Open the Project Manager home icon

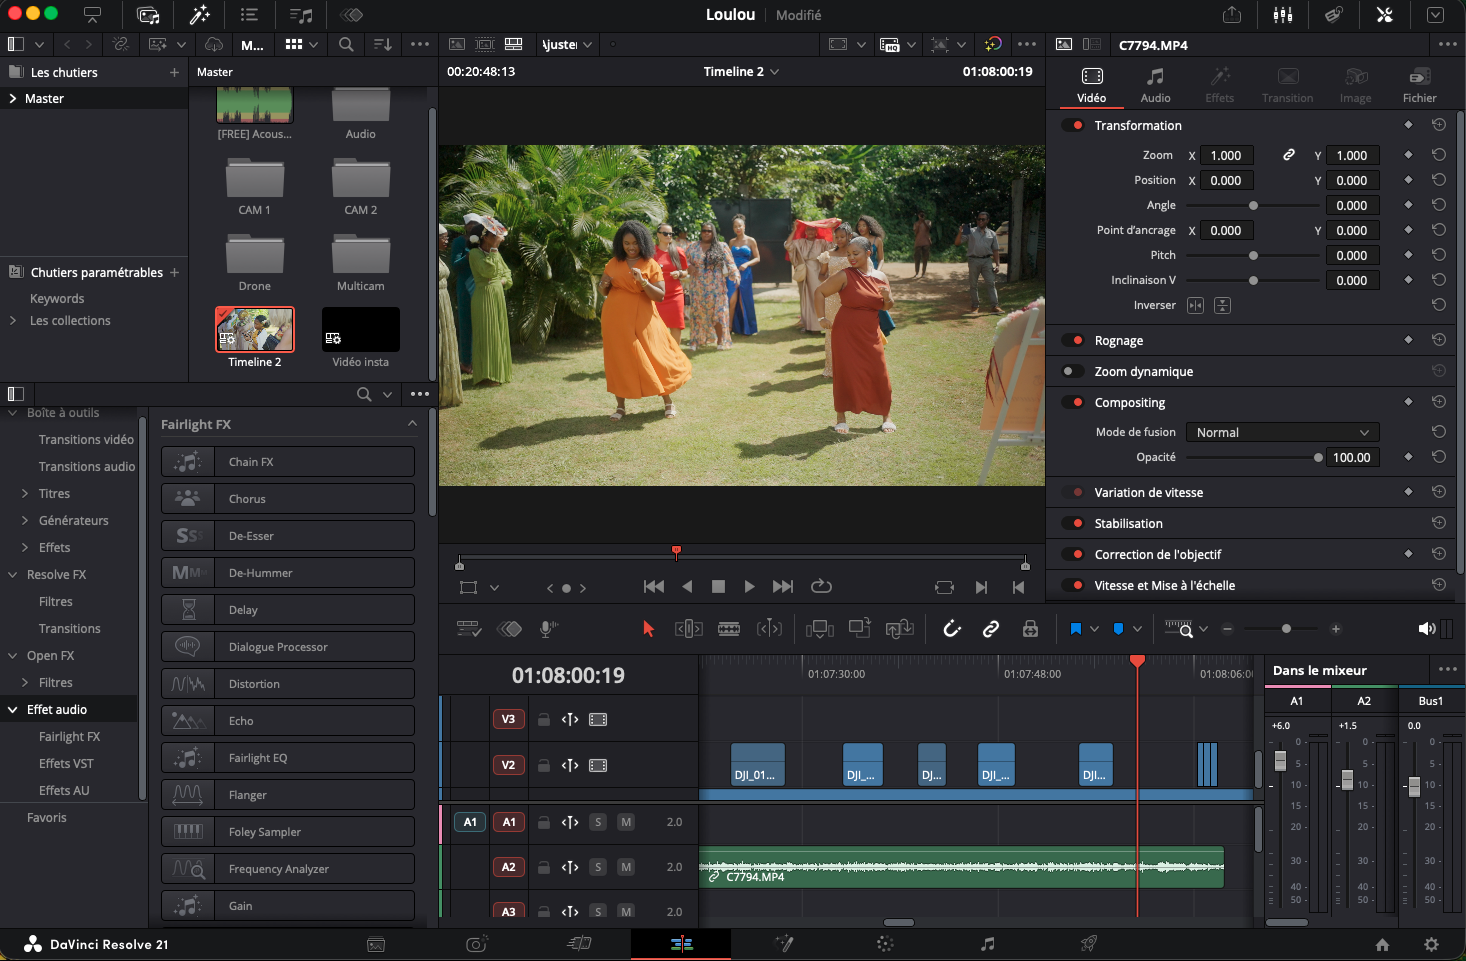point(1382,944)
